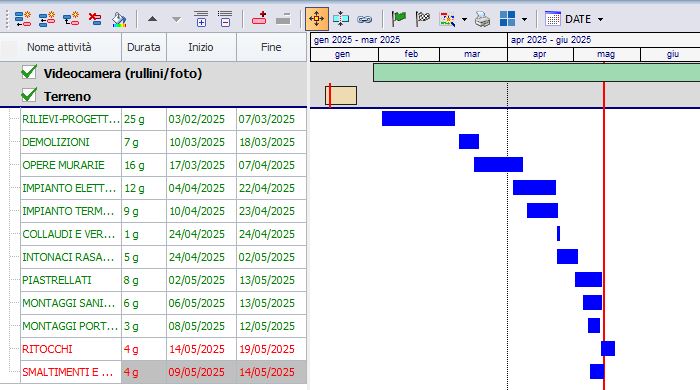The image size is (700, 390).
Task: Click the blue OPERE MURARIE Gantt bar
Action: 498,165
